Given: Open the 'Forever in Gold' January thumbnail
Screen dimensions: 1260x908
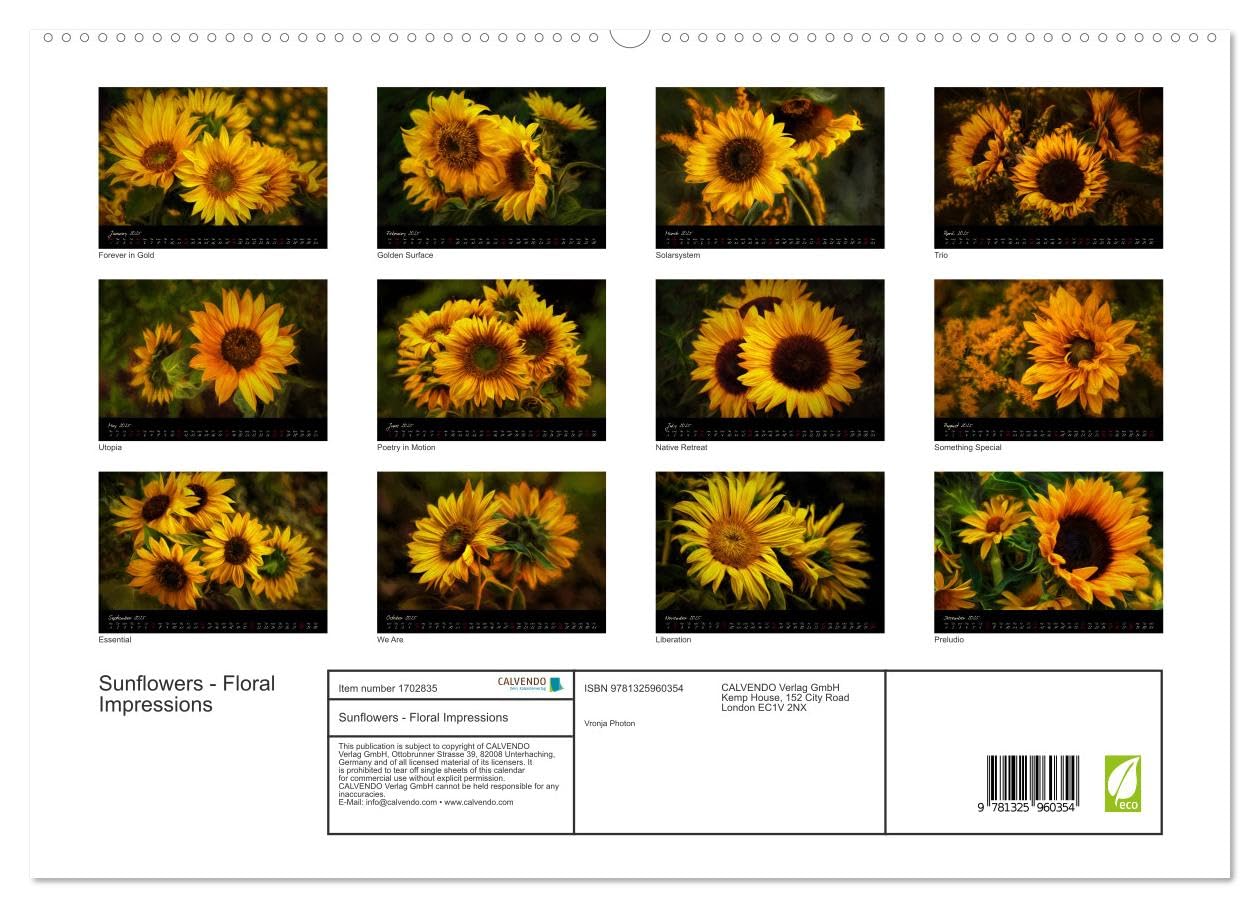Looking at the screenshot, I should [213, 168].
